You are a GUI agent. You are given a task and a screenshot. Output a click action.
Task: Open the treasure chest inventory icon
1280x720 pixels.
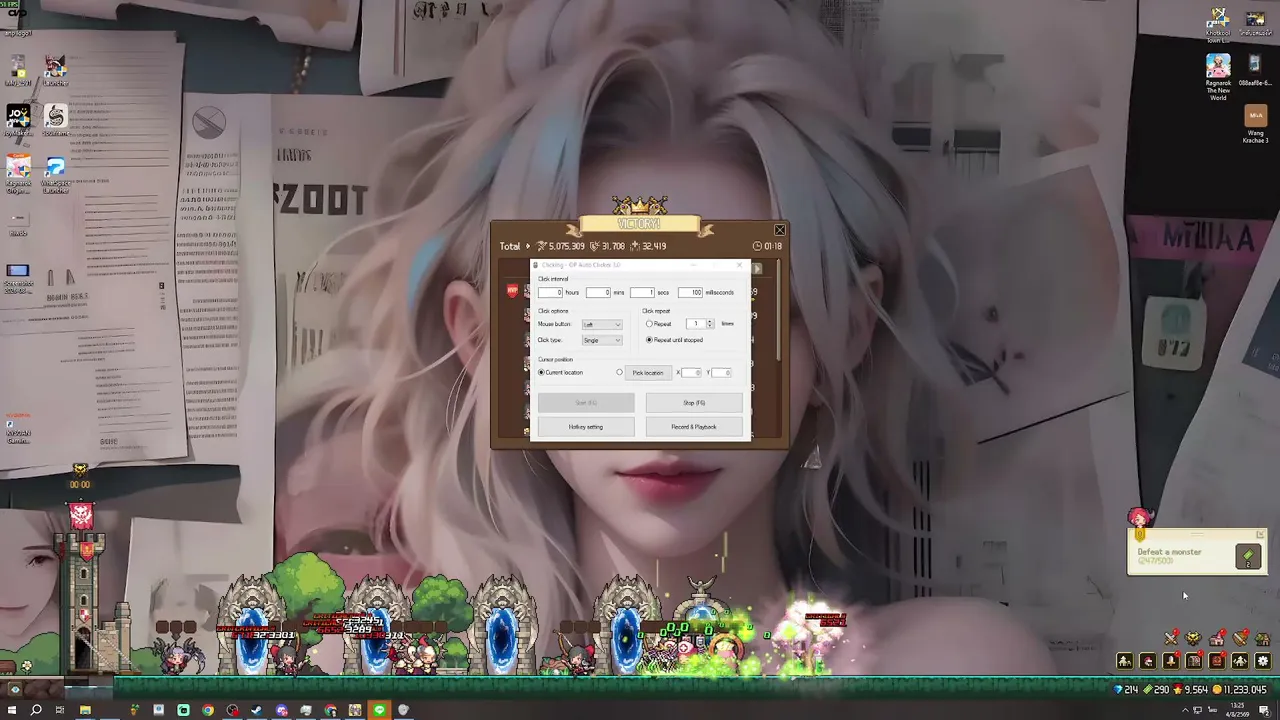click(1194, 661)
